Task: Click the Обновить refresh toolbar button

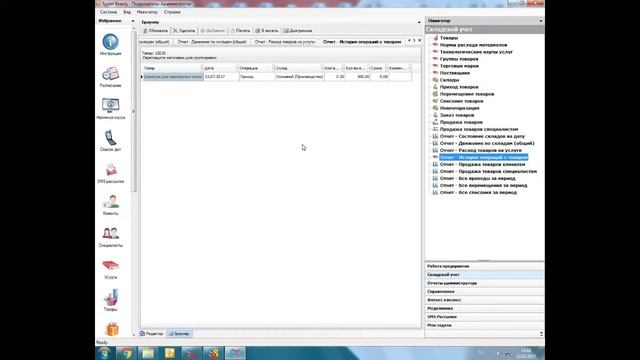Action: coord(155,31)
